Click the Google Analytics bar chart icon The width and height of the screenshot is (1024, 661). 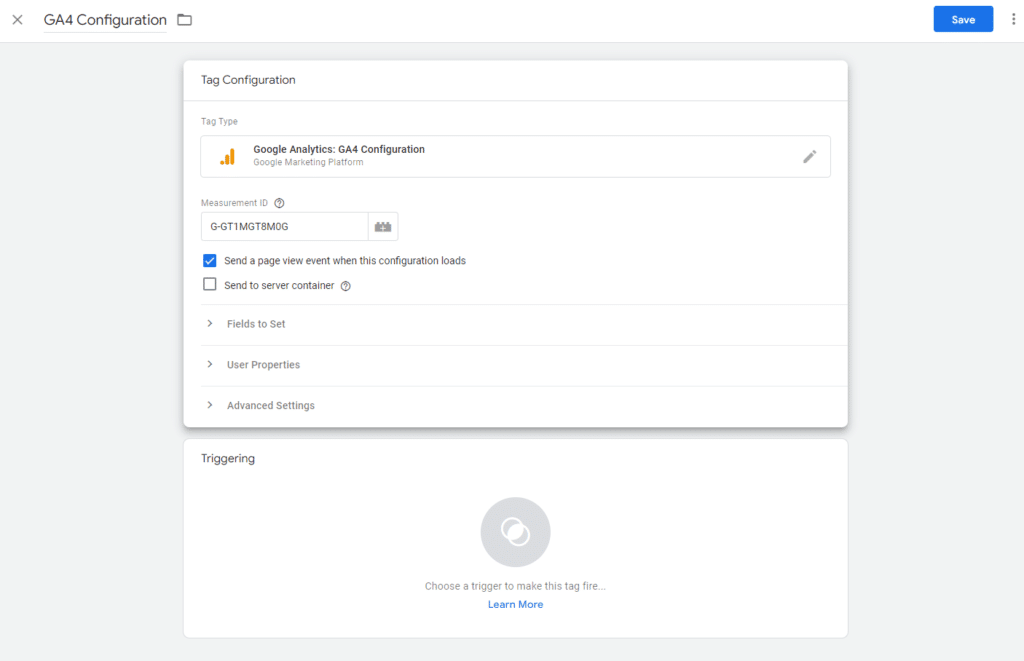227,157
